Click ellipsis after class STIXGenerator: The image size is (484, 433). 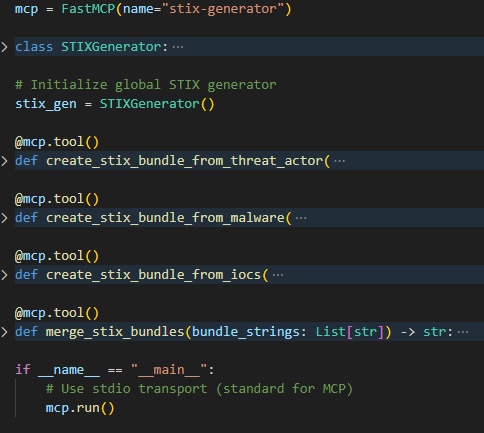click(x=178, y=47)
